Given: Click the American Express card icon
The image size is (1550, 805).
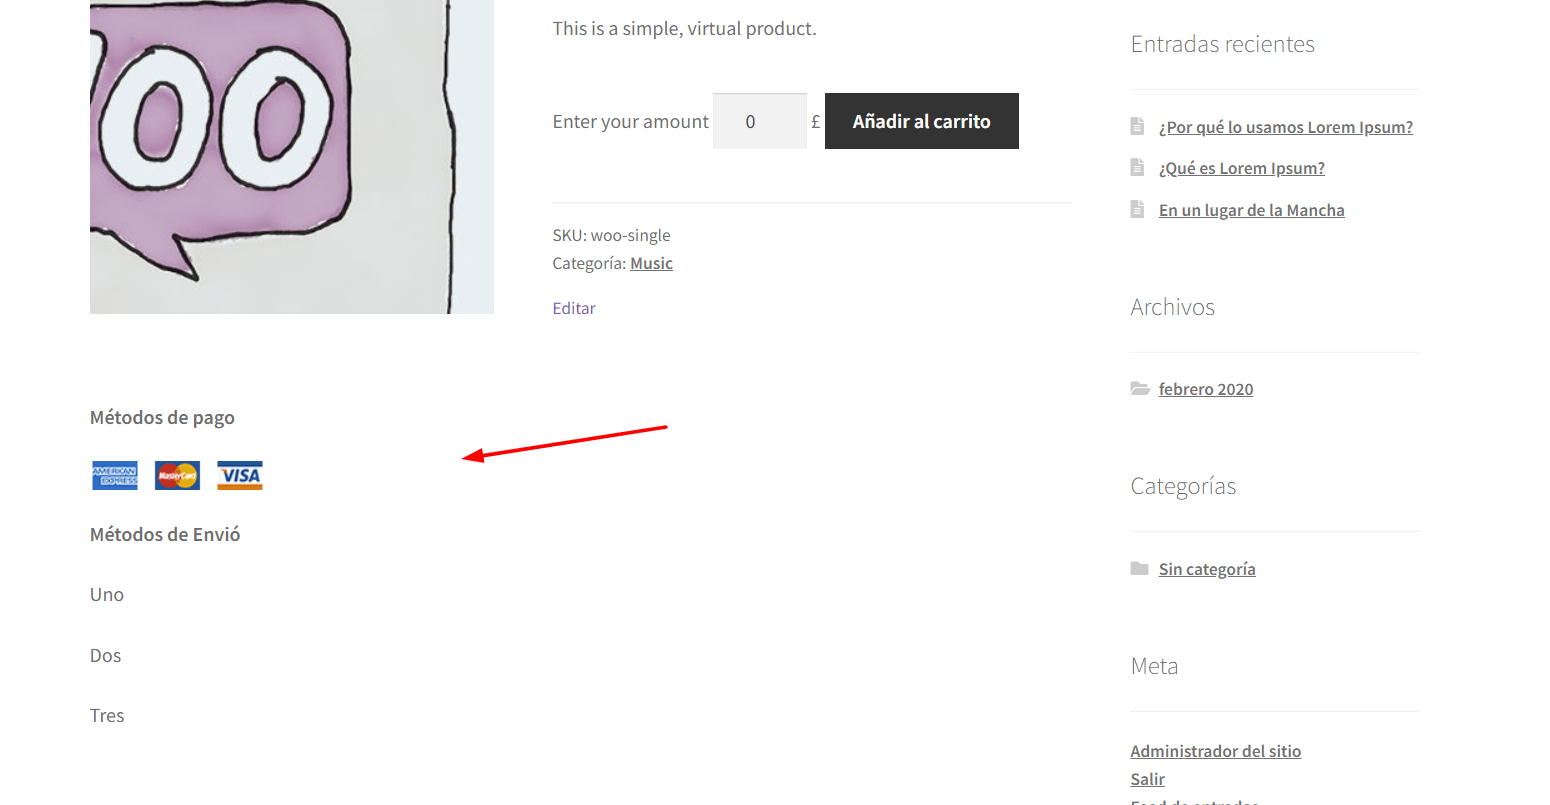Looking at the screenshot, I should (x=115, y=476).
